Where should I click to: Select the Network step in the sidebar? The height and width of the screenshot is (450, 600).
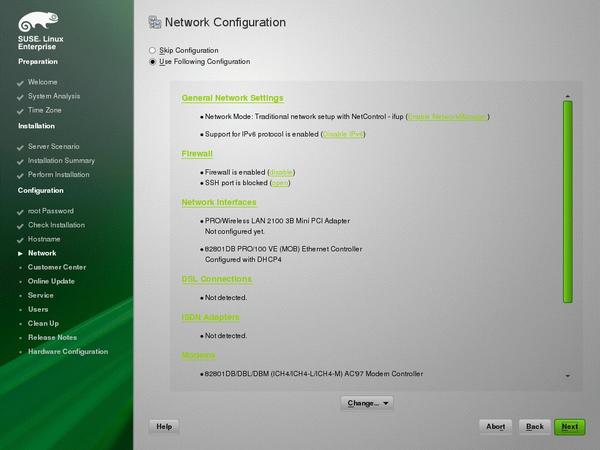click(42, 253)
